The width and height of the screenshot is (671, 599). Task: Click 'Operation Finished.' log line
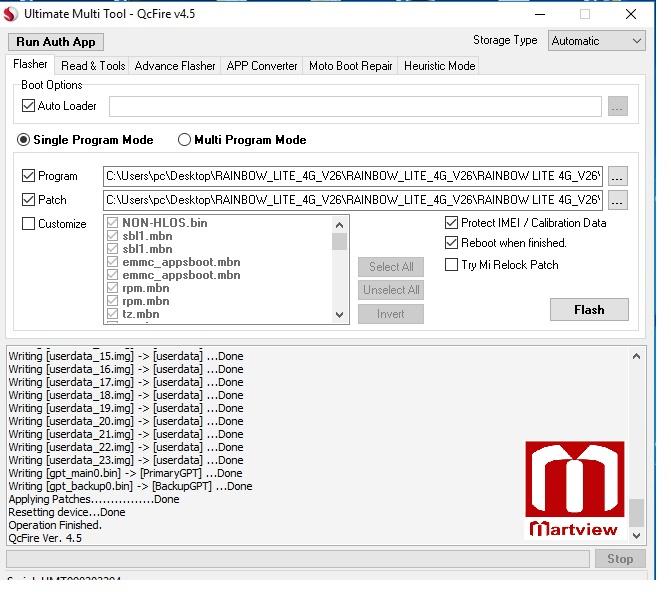[55, 525]
